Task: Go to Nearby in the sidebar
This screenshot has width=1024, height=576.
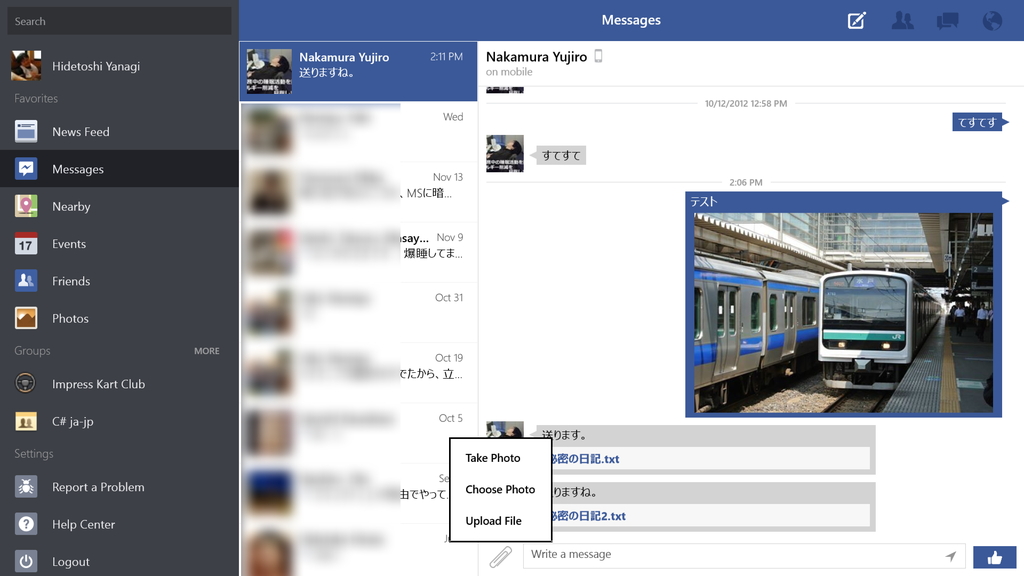Action: pos(71,206)
